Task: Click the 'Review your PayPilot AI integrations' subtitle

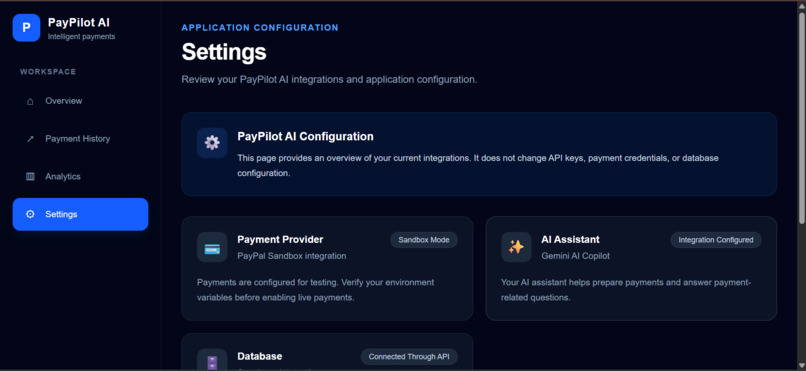Action: coord(329,80)
